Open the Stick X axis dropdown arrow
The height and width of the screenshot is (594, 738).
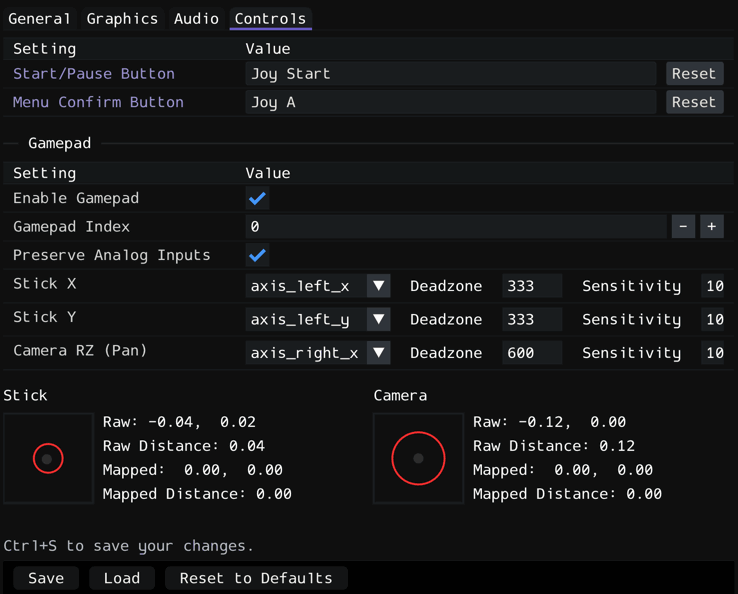click(x=379, y=286)
